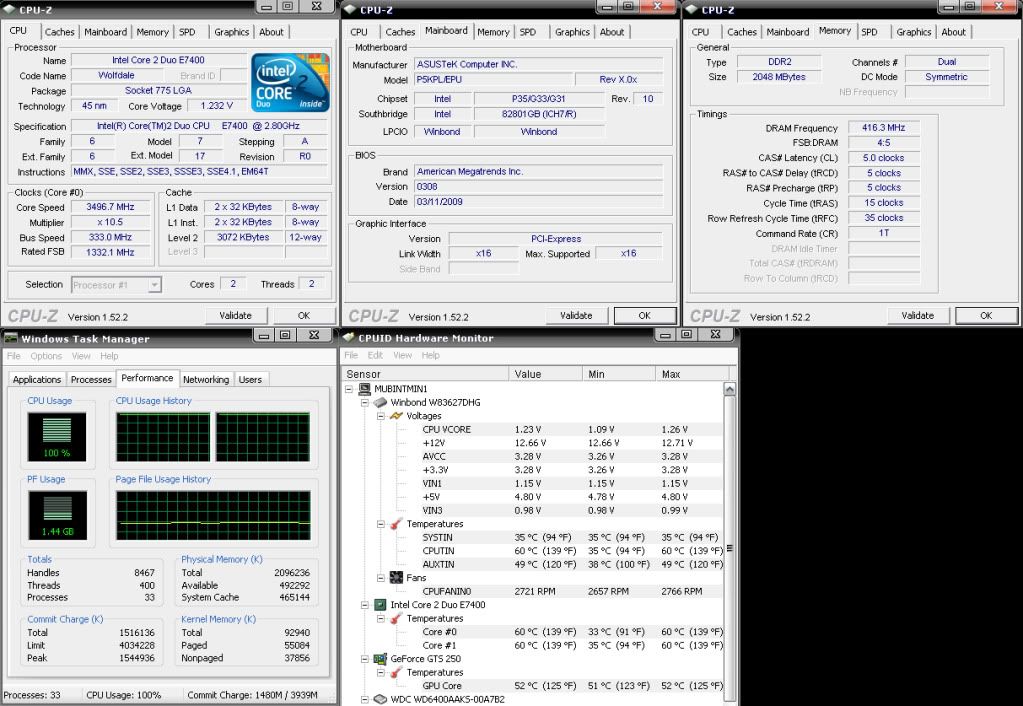Collapse the Temperatures group under Winbond
The image size is (1023, 706).
click(381, 524)
